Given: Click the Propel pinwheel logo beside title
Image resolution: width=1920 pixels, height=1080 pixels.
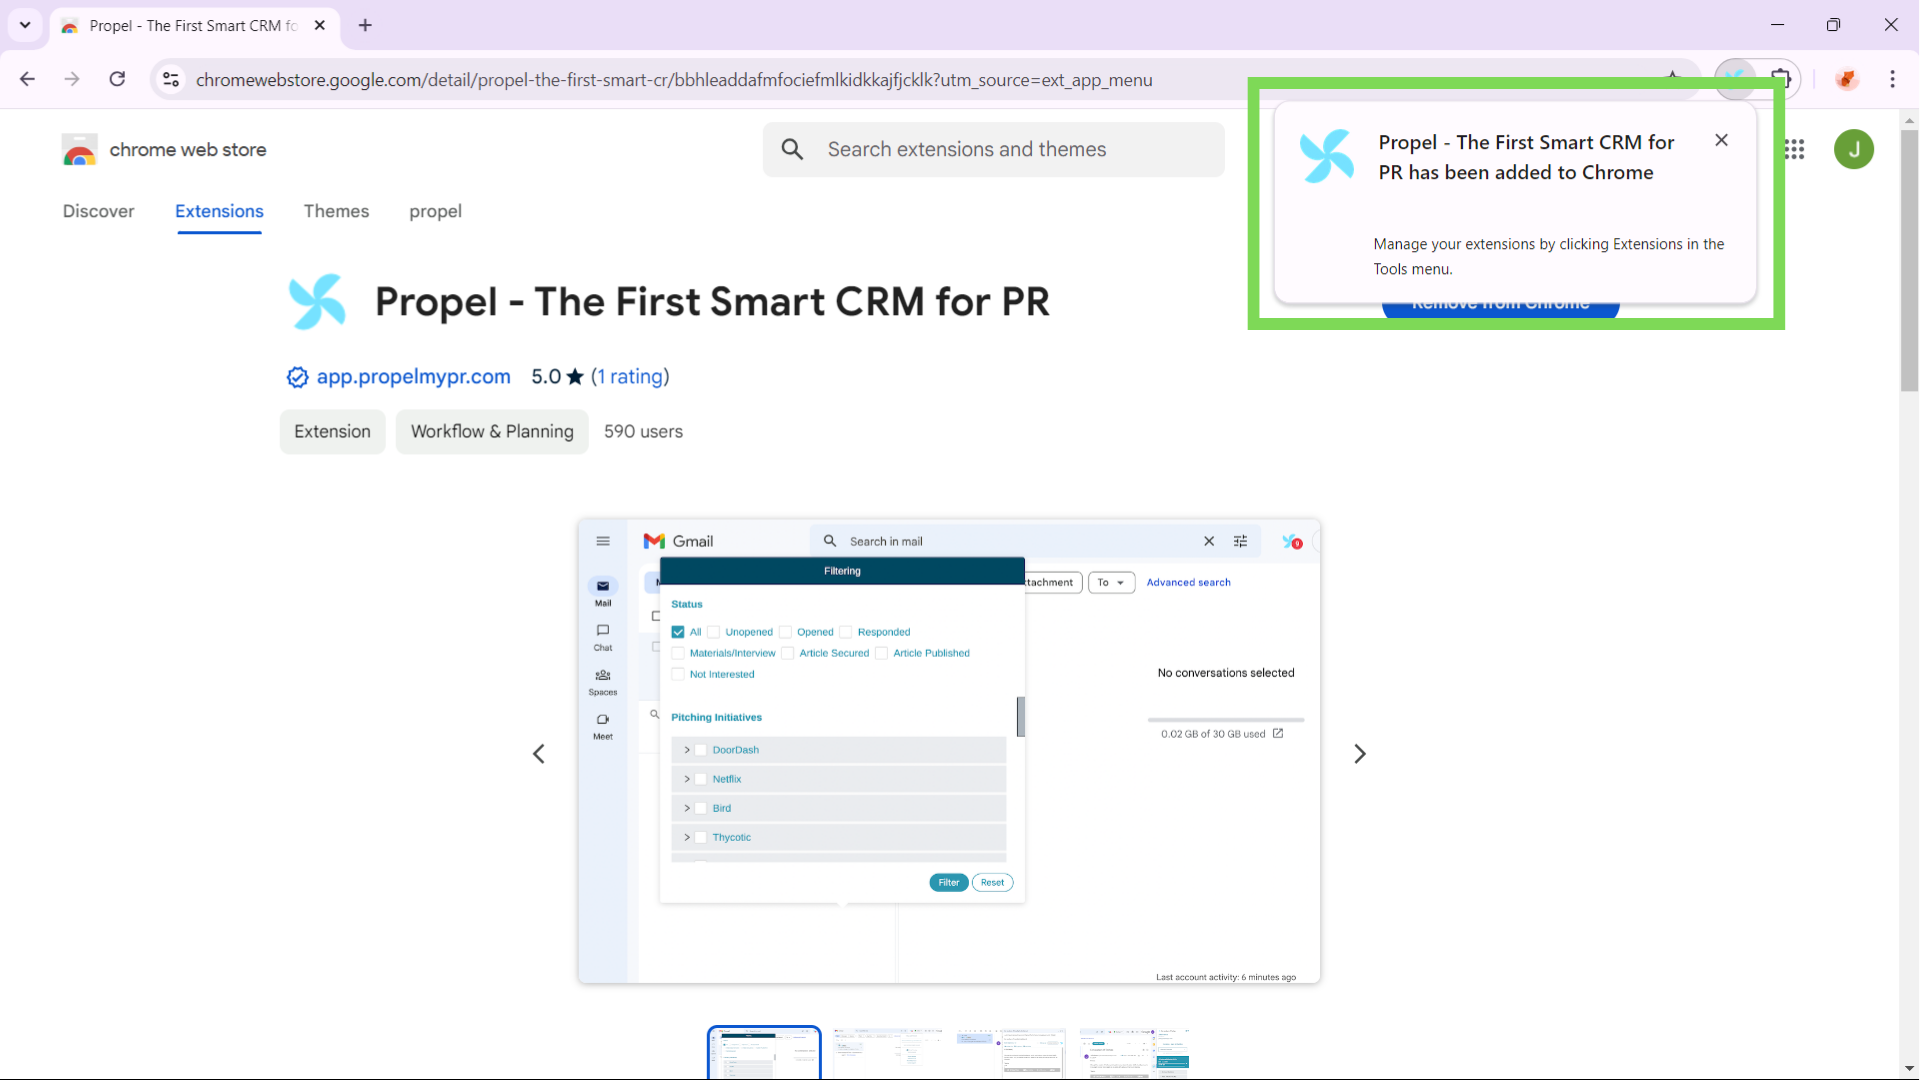Looking at the screenshot, I should coord(317,301).
